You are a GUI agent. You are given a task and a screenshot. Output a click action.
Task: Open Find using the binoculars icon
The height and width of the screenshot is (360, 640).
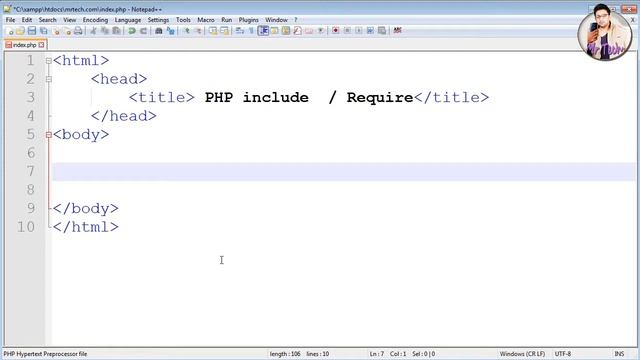coord(159,31)
